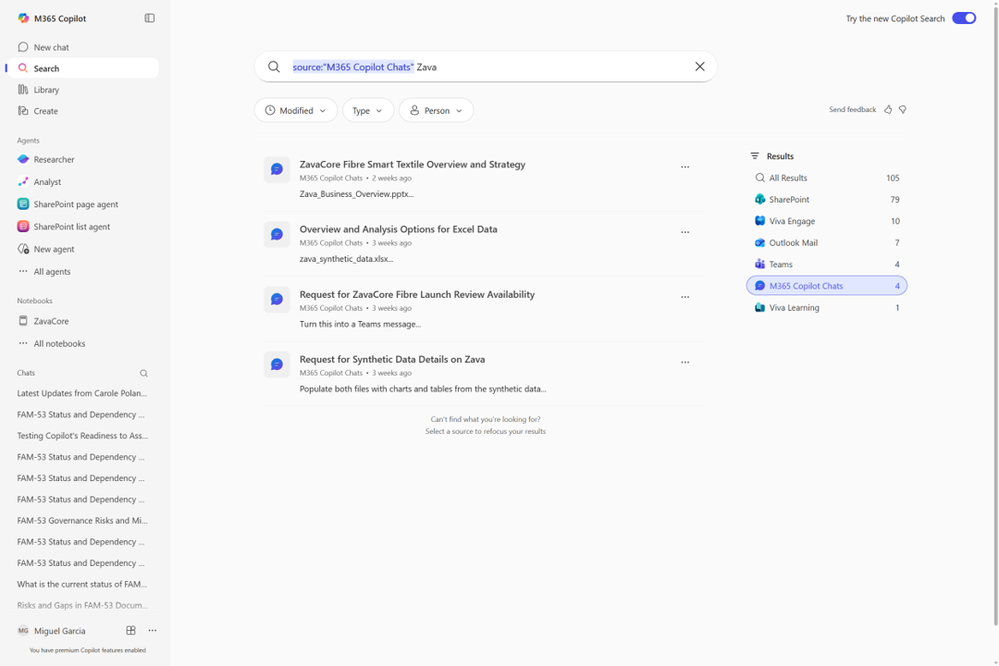
Task: Give thumbs up feedback on results
Action: (x=888, y=109)
